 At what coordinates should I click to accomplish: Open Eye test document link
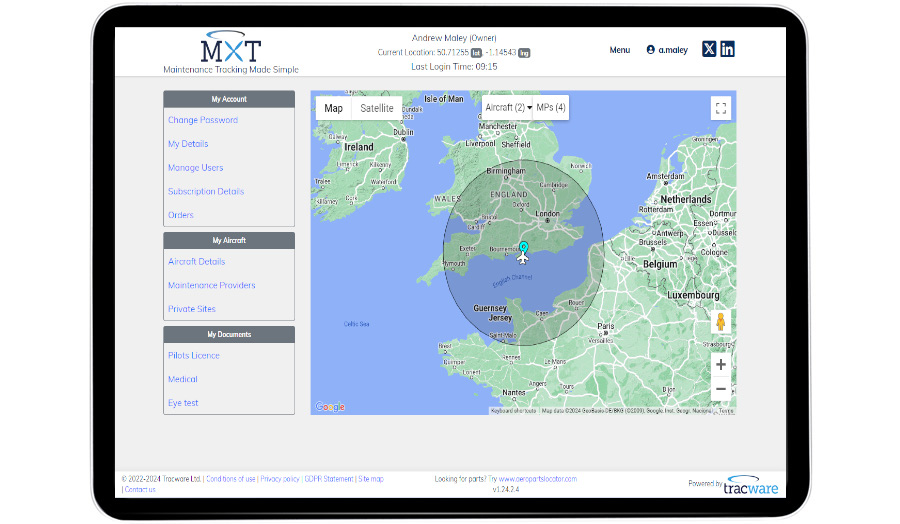[183, 403]
